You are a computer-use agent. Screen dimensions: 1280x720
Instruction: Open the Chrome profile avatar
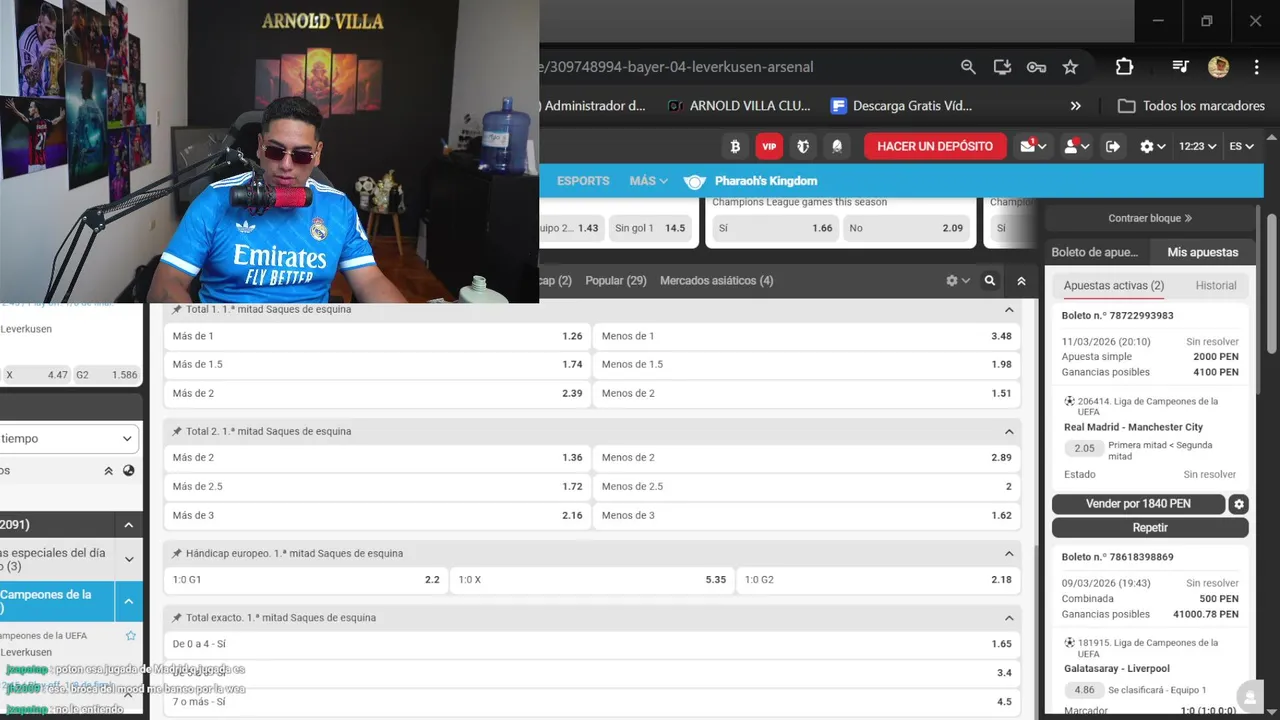pos(1218,67)
